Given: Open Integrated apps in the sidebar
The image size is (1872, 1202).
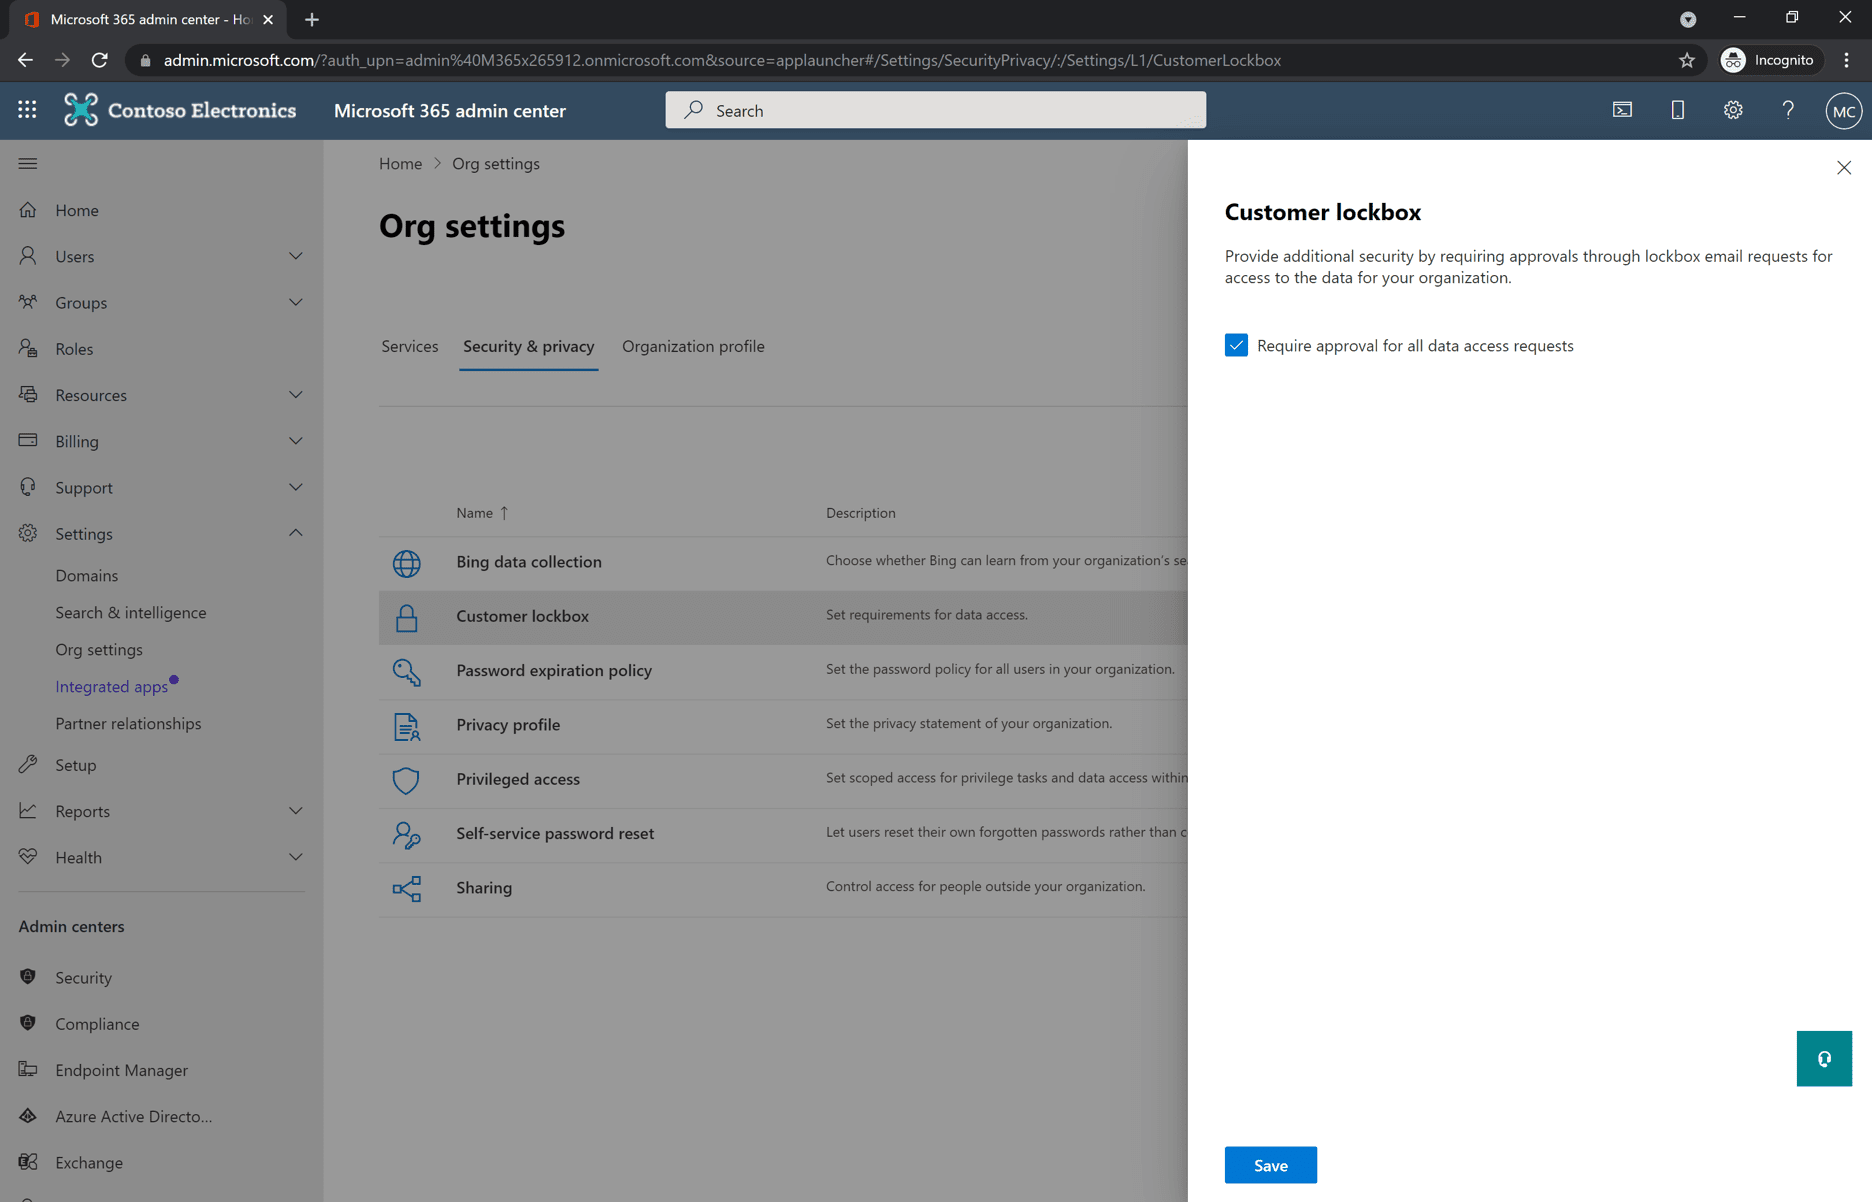Looking at the screenshot, I should tap(111, 686).
